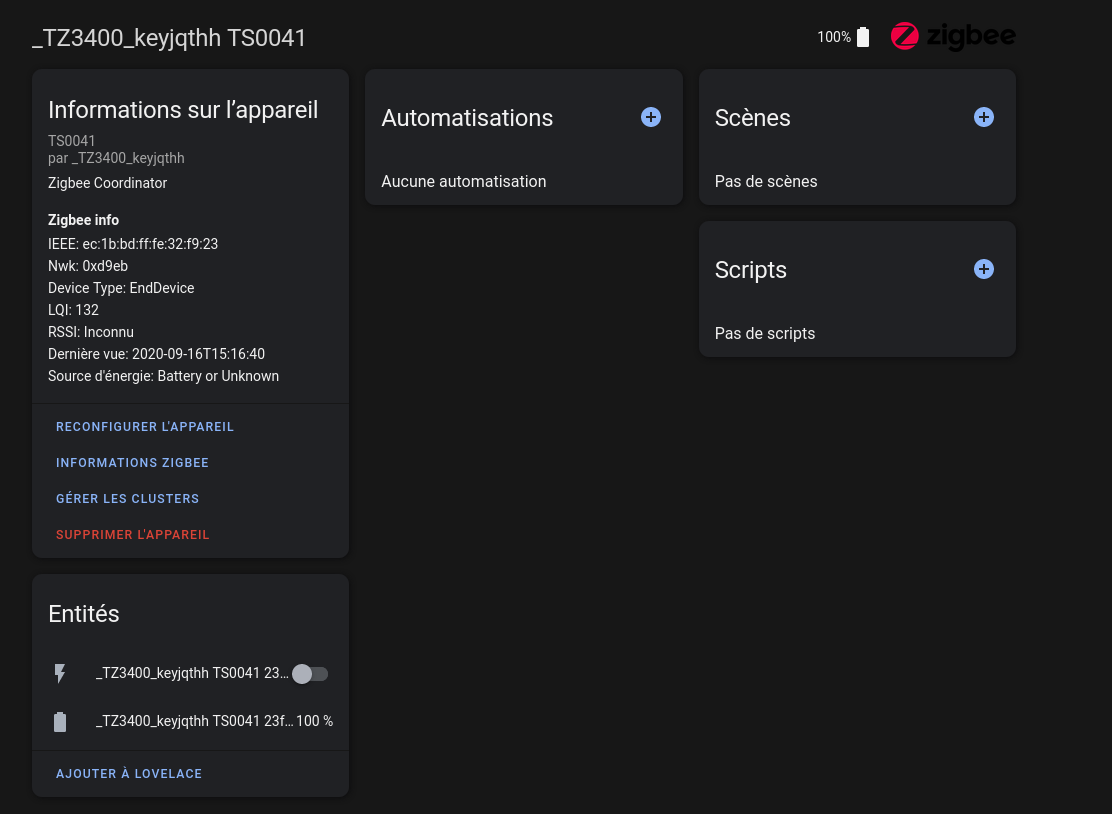Toggle the _TZ3400_keyjqthh TS0041 switch entity
The height and width of the screenshot is (814, 1112).
(310, 673)
